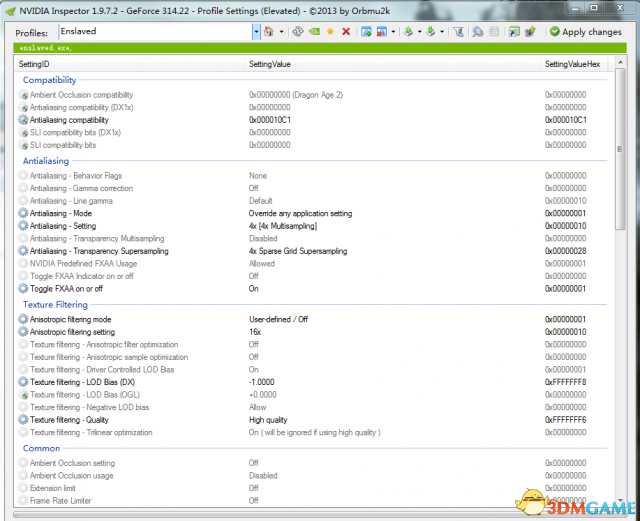Click the magnifier scan icon
The height and width of the screenshot is (521, 640).
tap(478, 32)
